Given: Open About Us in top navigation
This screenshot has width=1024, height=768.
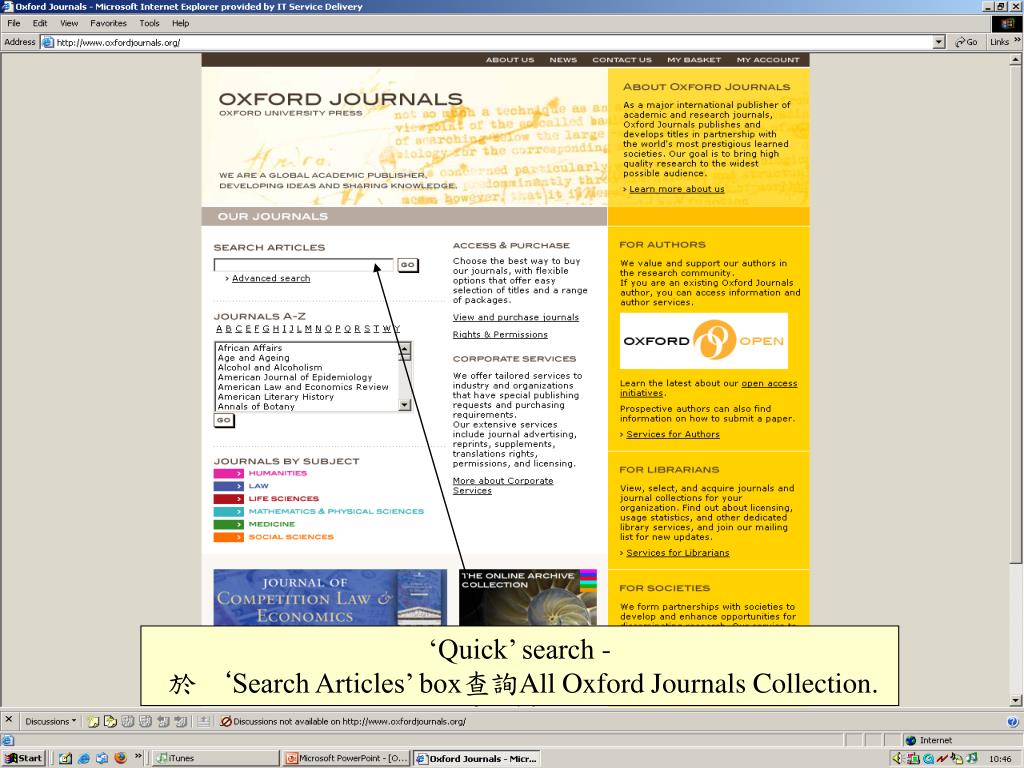Looking at the screenshot, I should coord(510,59).
